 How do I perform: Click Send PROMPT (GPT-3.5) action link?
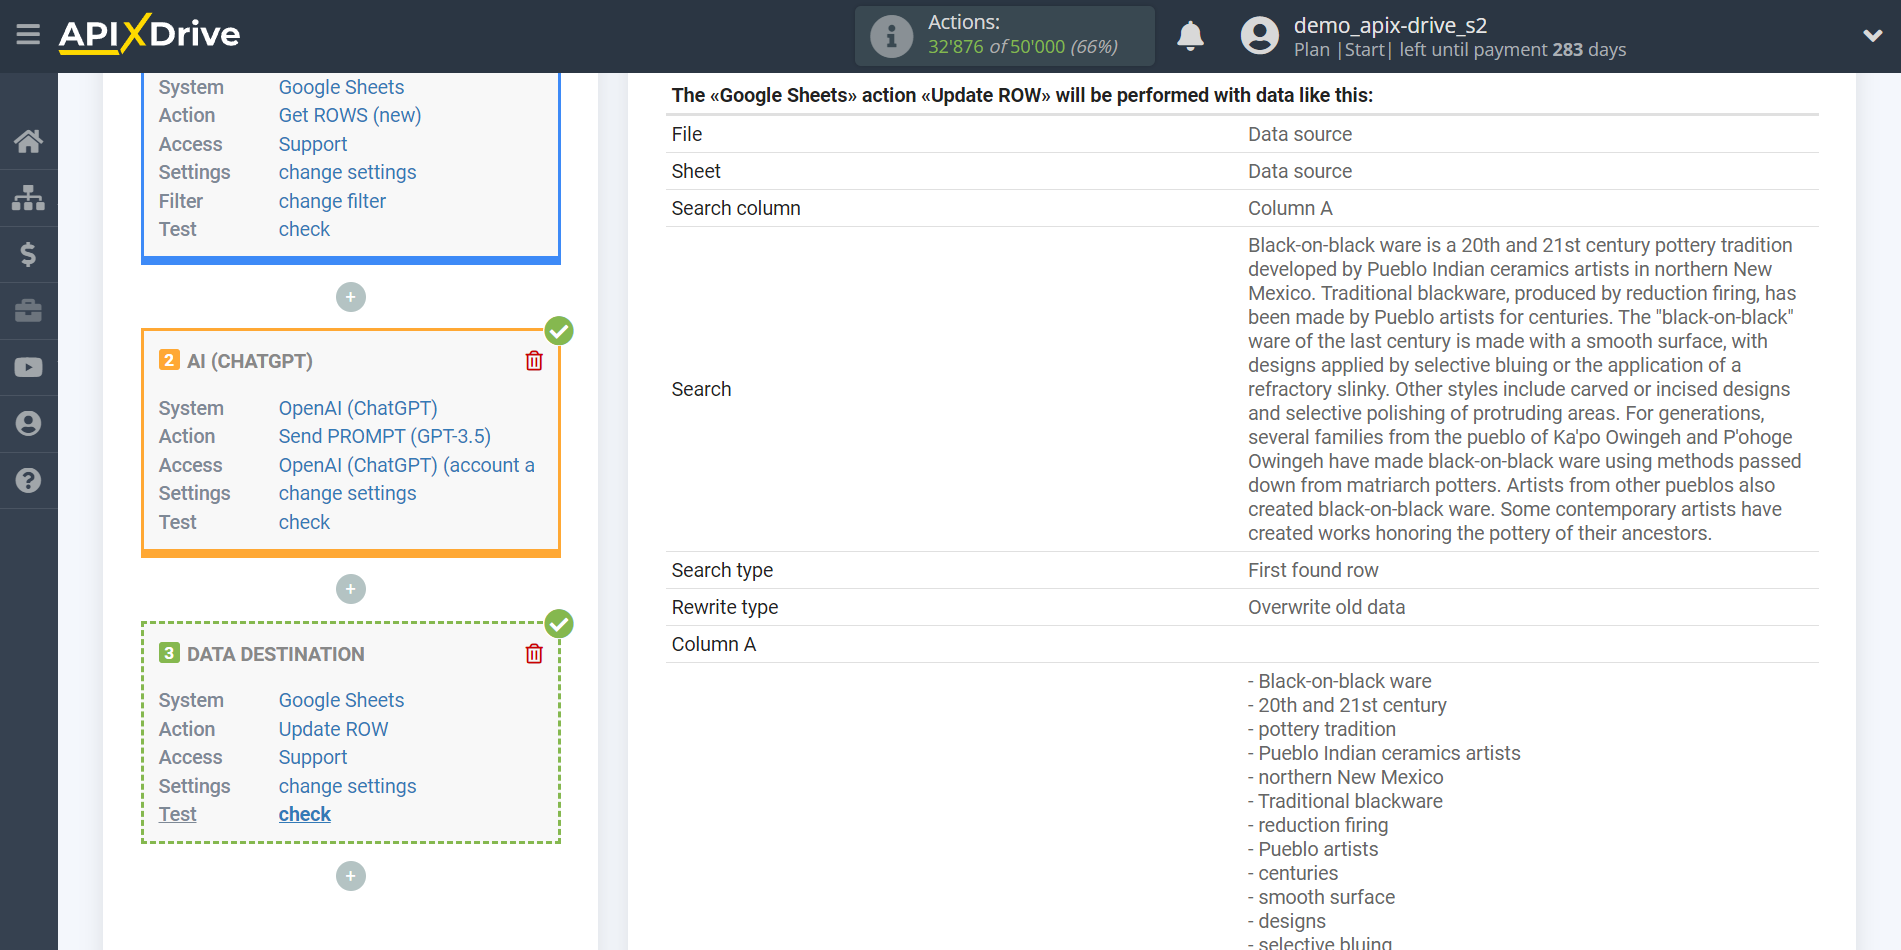385,436
